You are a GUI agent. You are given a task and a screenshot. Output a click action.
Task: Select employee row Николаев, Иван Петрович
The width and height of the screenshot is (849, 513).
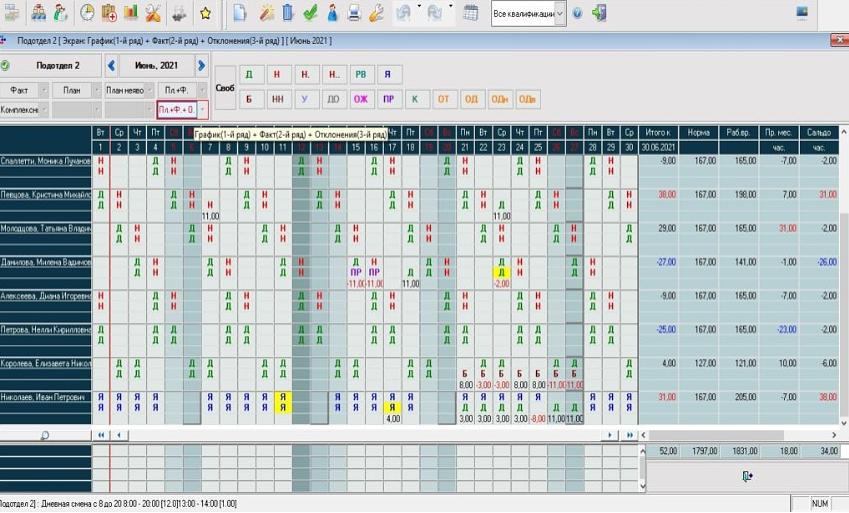pos(45,397)
